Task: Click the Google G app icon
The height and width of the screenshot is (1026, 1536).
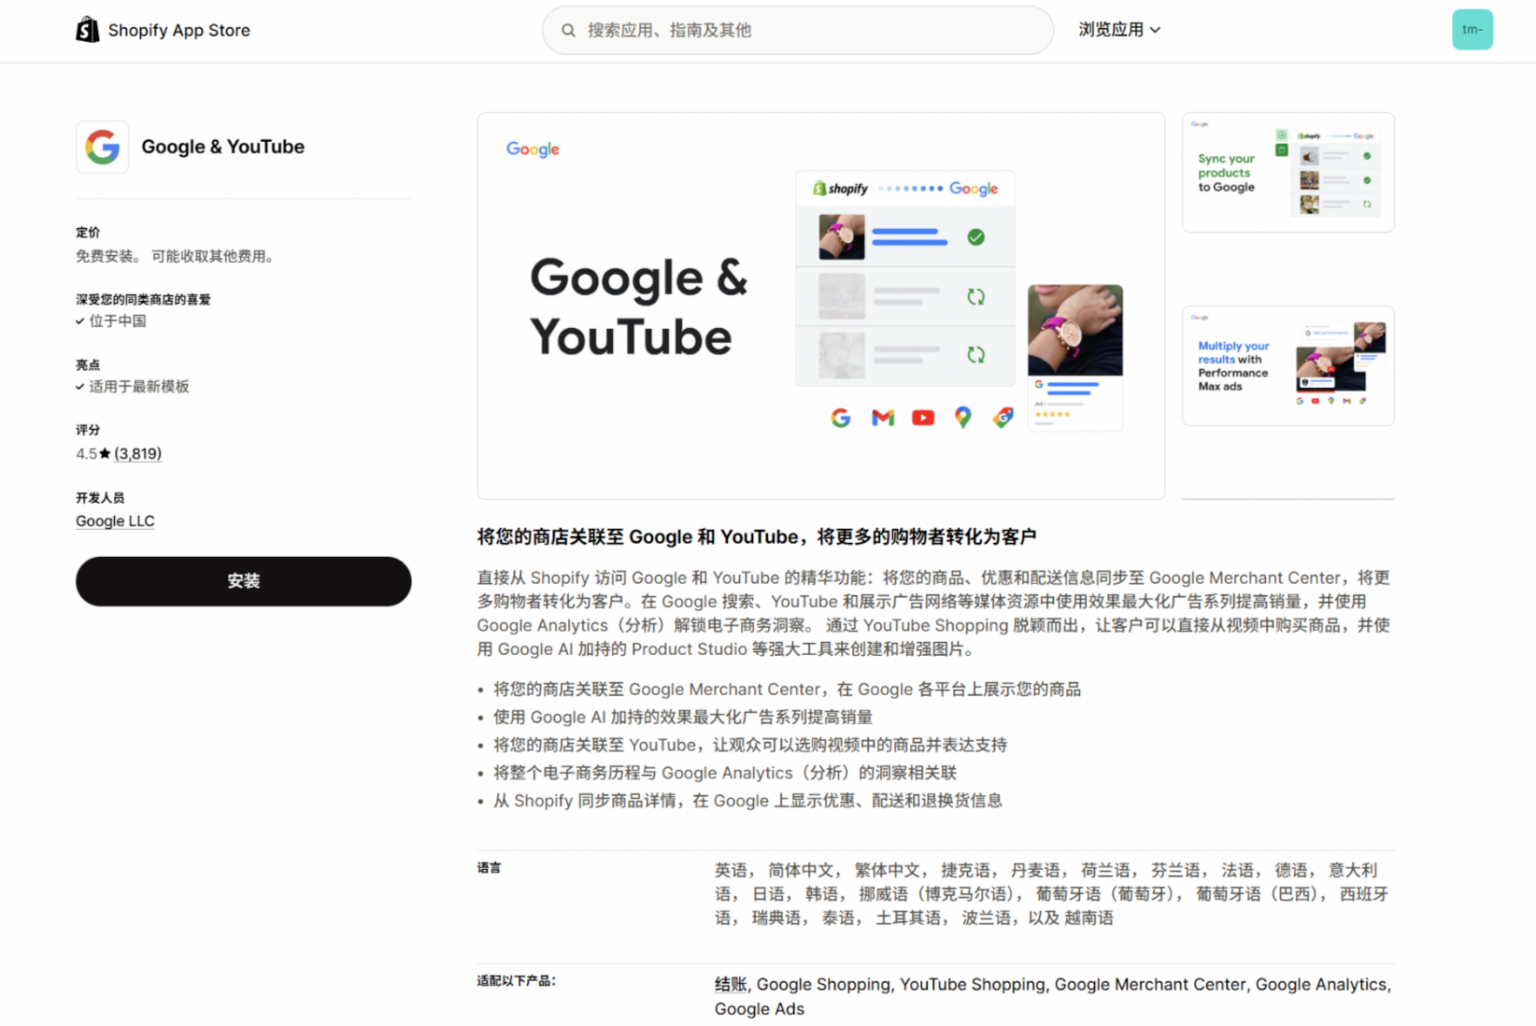Action: 102,147
